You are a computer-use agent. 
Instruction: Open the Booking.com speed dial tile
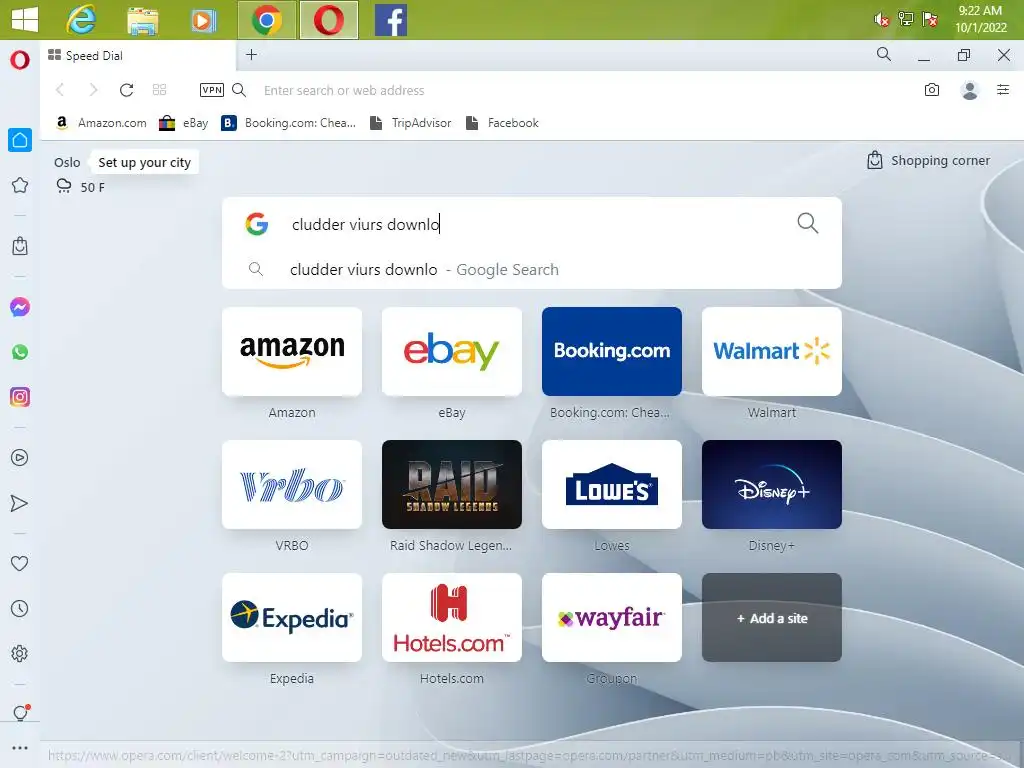pyautogui.click(x=612, y=351)
